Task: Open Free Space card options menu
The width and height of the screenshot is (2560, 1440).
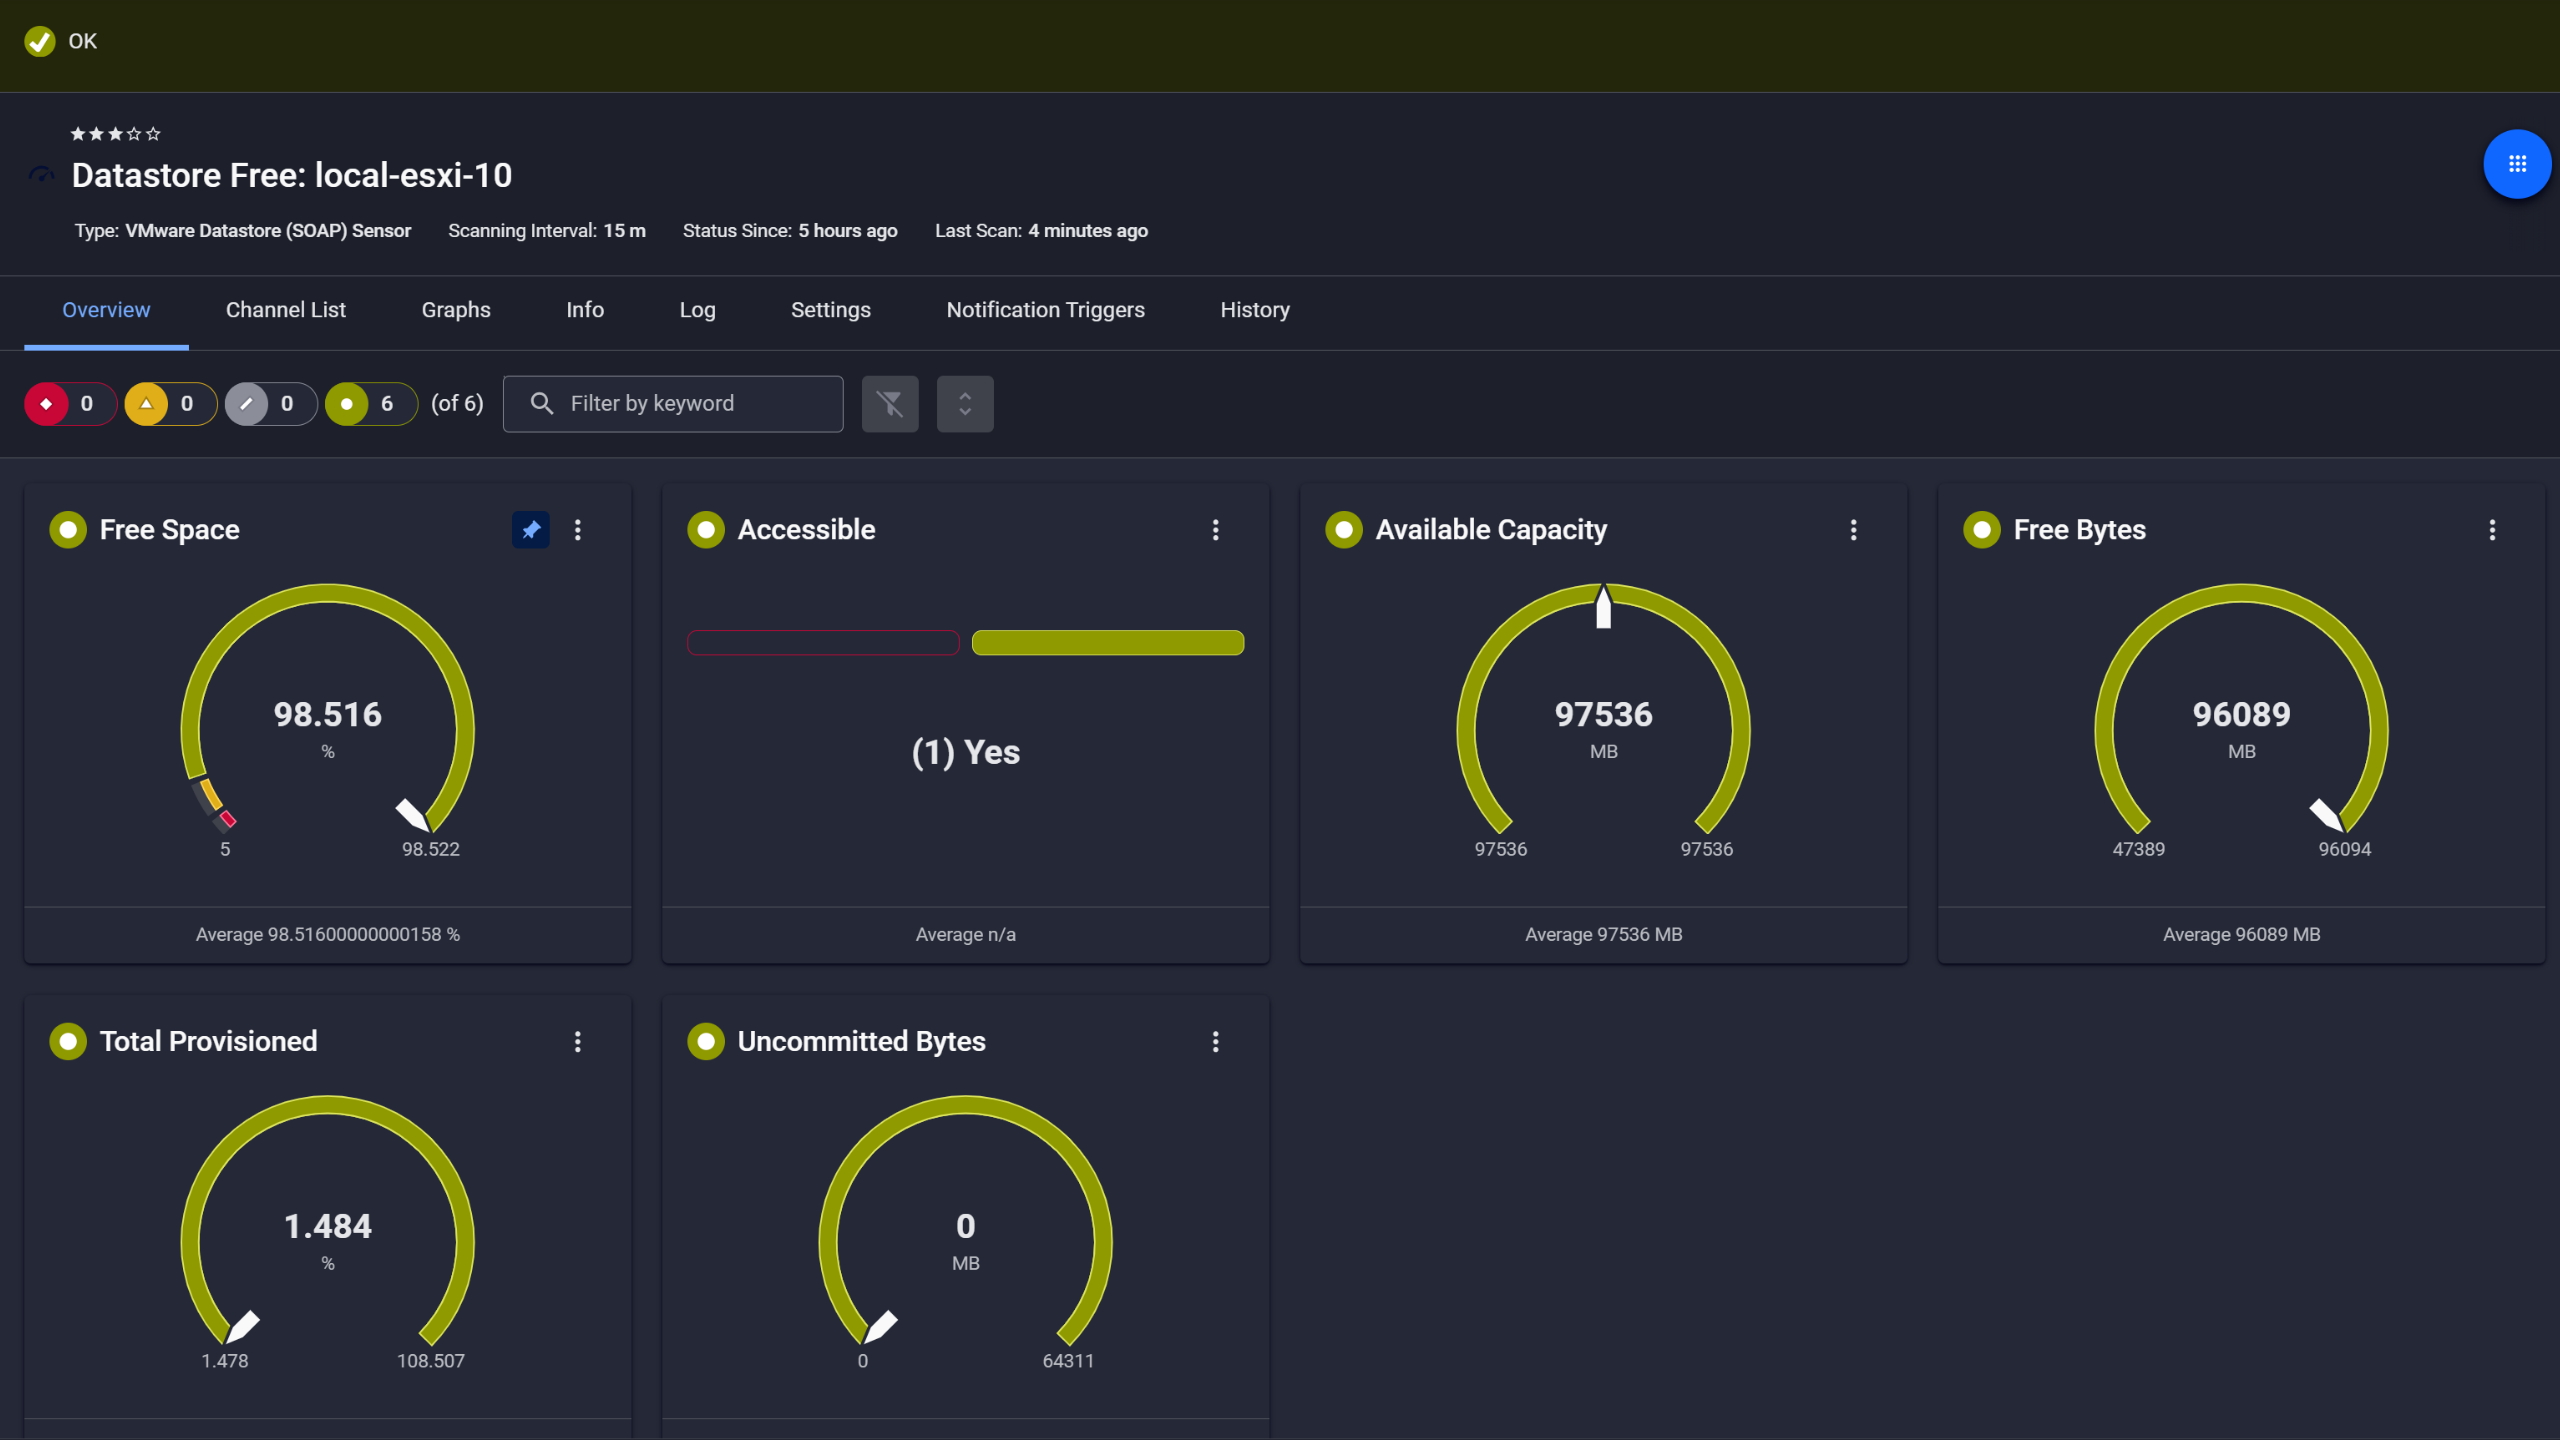Action: tap(578, 529)
